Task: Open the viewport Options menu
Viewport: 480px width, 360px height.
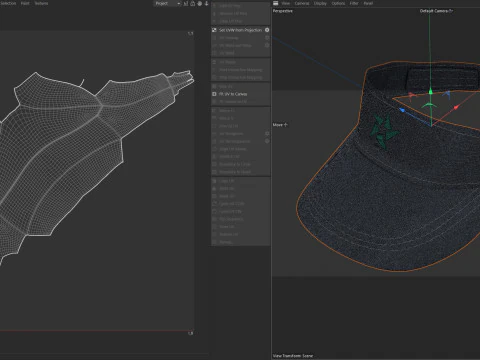Action: point(338,3)
